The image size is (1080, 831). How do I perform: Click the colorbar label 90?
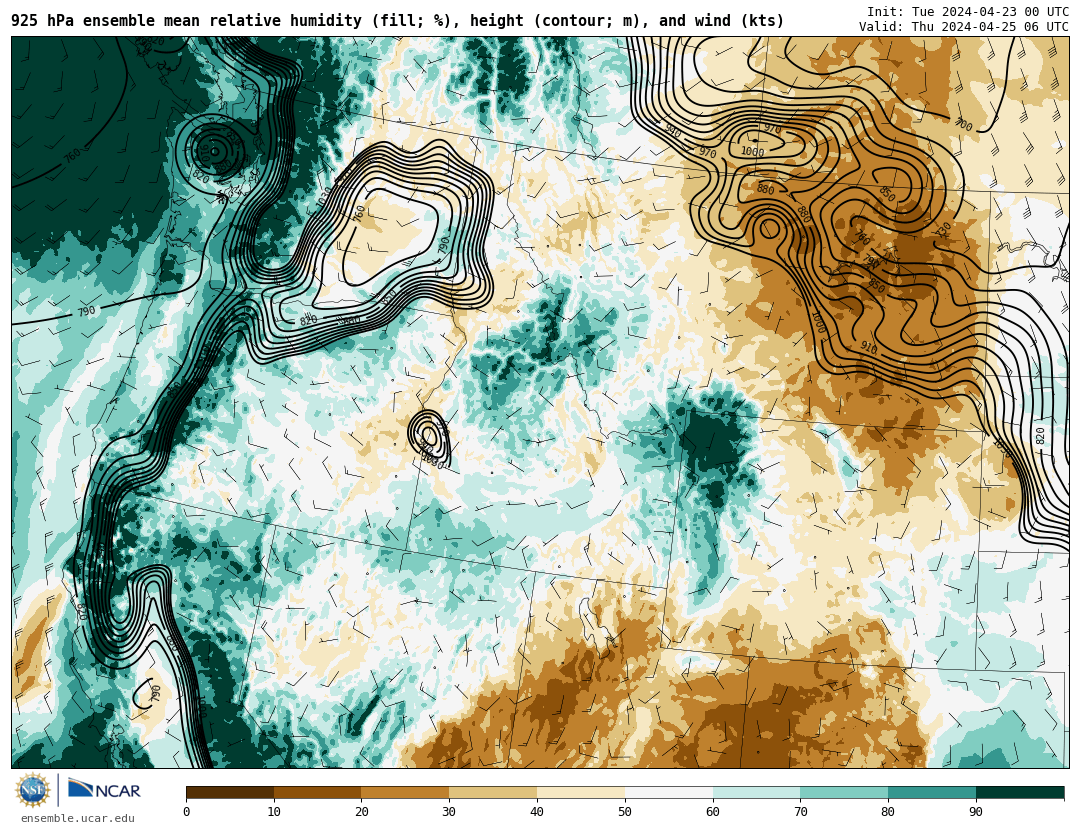976,812
